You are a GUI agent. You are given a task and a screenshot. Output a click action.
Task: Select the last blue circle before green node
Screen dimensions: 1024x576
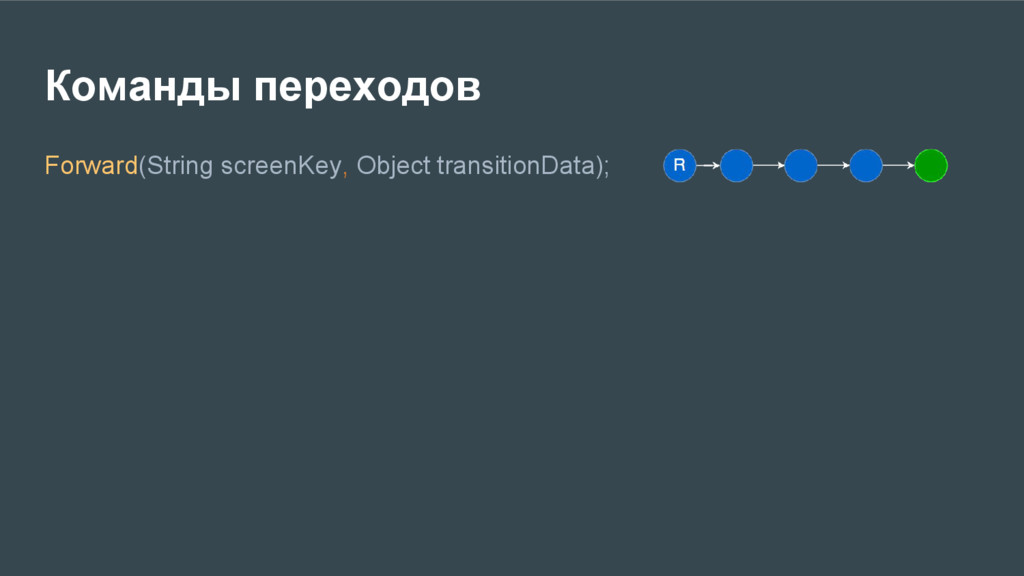pyautogui.click(x=866, y=165)
